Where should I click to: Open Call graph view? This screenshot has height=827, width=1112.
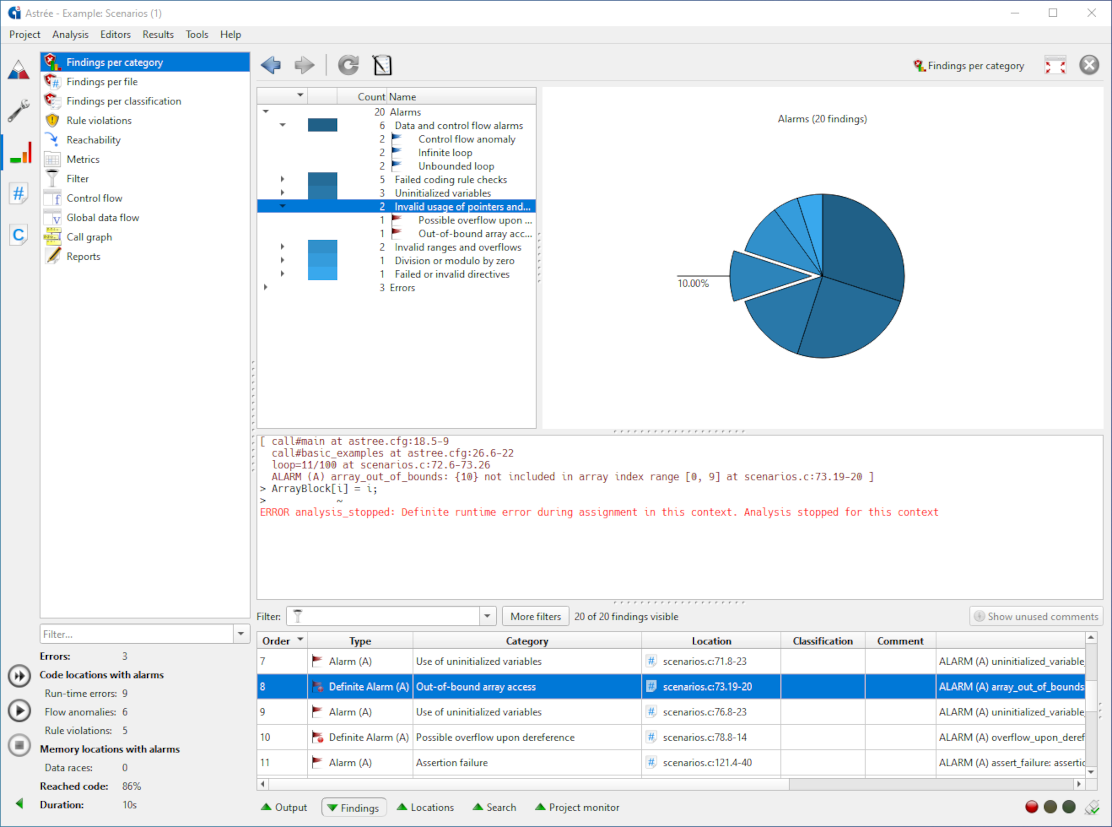(145, 237)
